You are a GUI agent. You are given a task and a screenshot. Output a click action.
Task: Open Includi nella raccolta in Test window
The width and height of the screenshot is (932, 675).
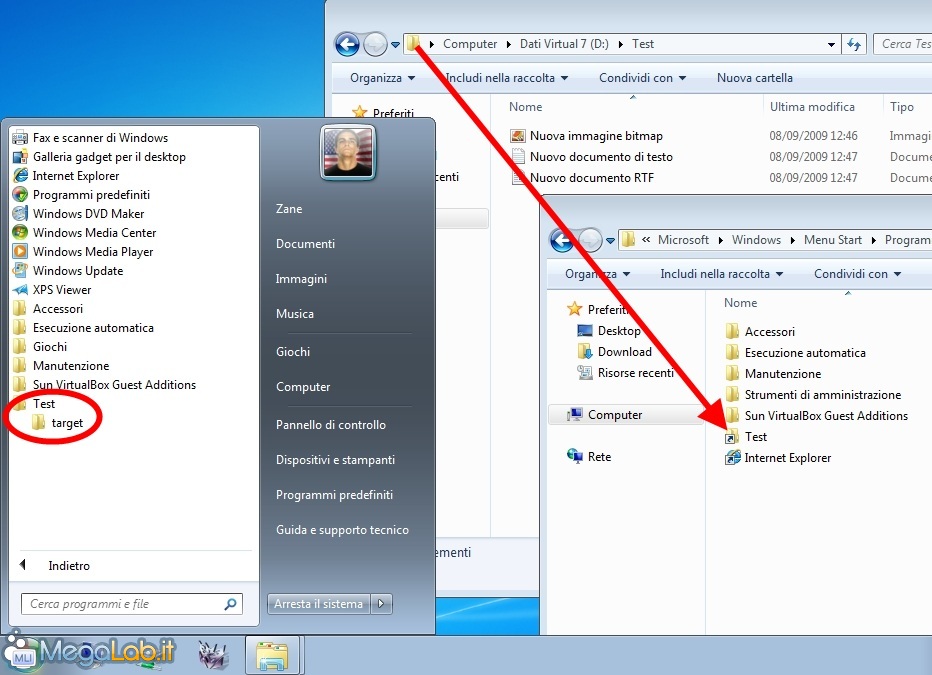point(506,78)
